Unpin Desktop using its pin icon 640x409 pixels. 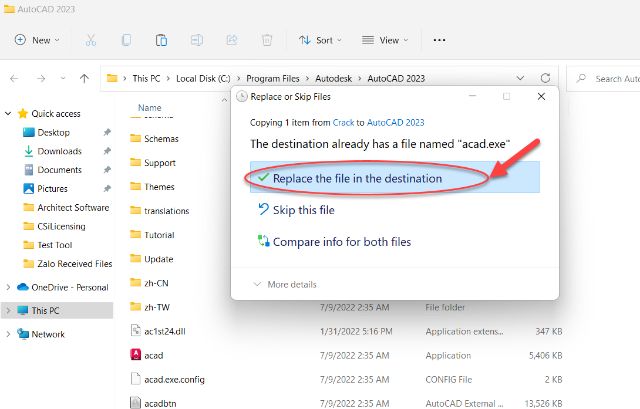click(x=107, y=132)
